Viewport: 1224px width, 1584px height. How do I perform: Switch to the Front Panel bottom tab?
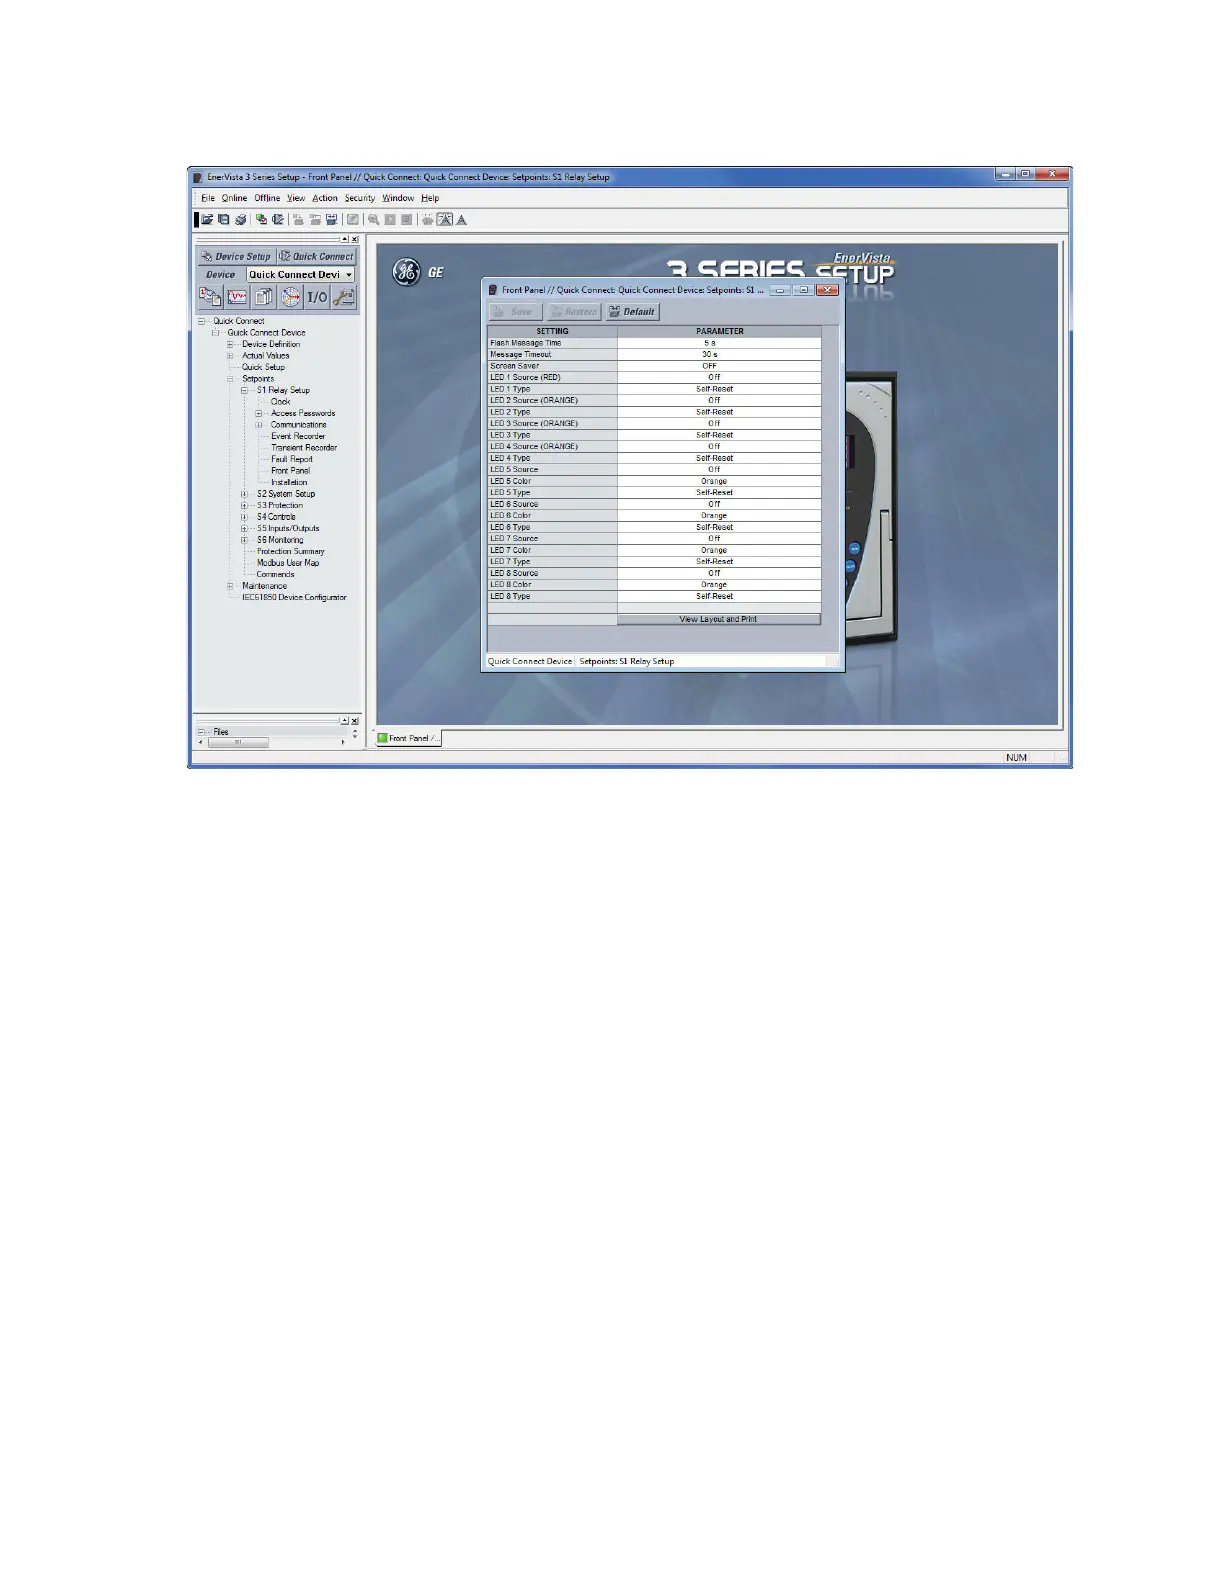pyautogui.click(x=407, y=738)
